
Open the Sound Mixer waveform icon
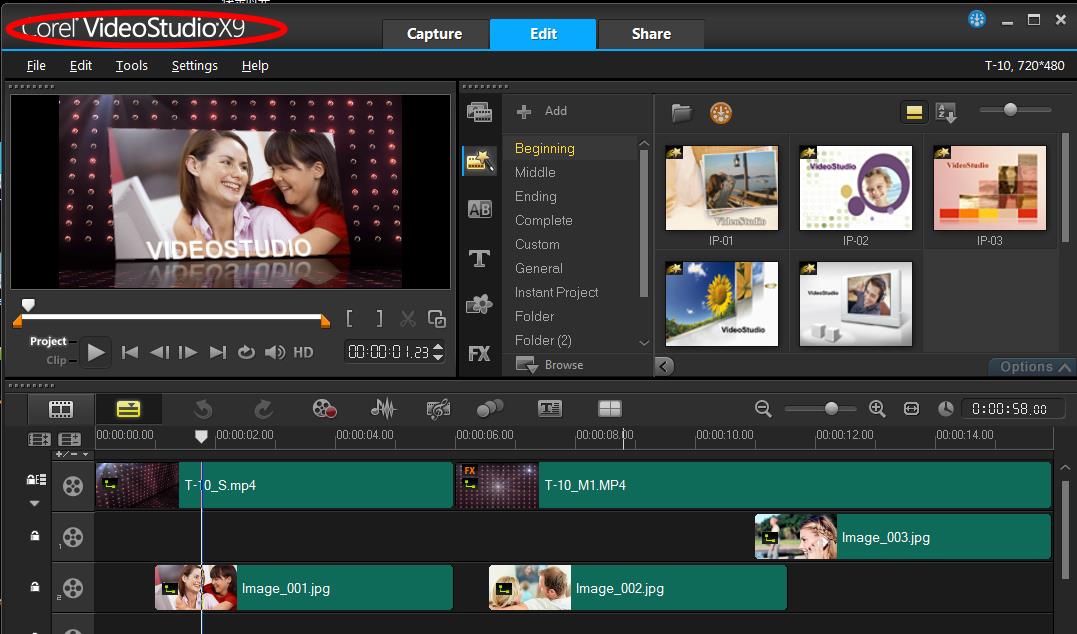383,409
